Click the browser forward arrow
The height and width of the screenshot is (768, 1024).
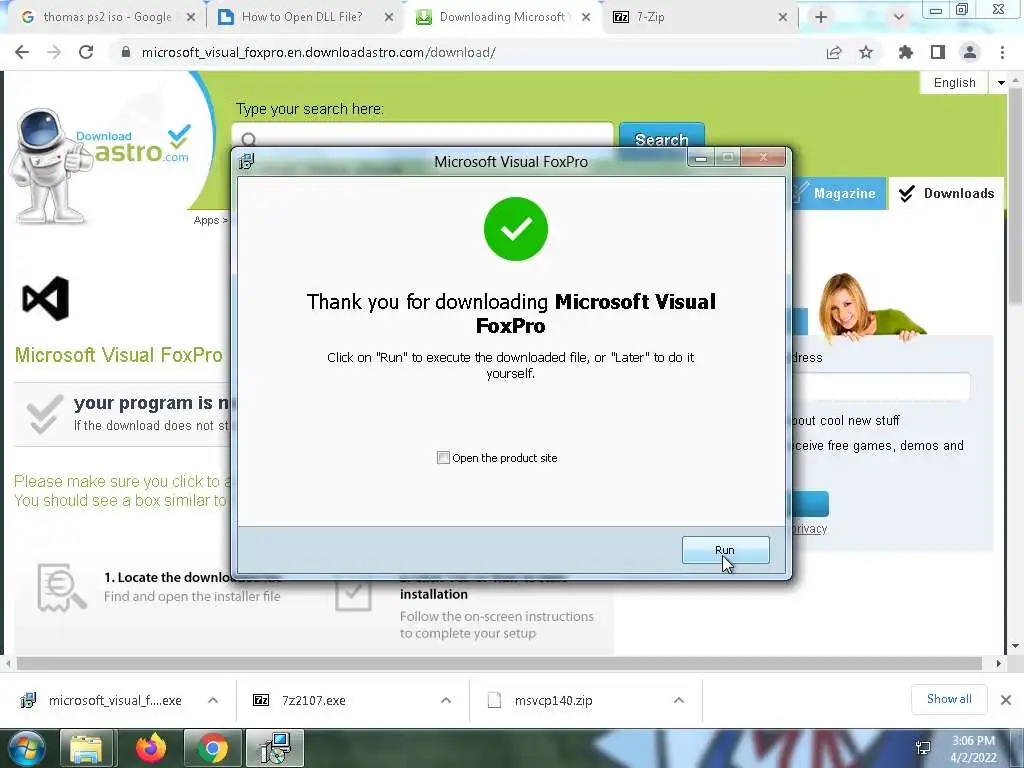coord(54,52)
